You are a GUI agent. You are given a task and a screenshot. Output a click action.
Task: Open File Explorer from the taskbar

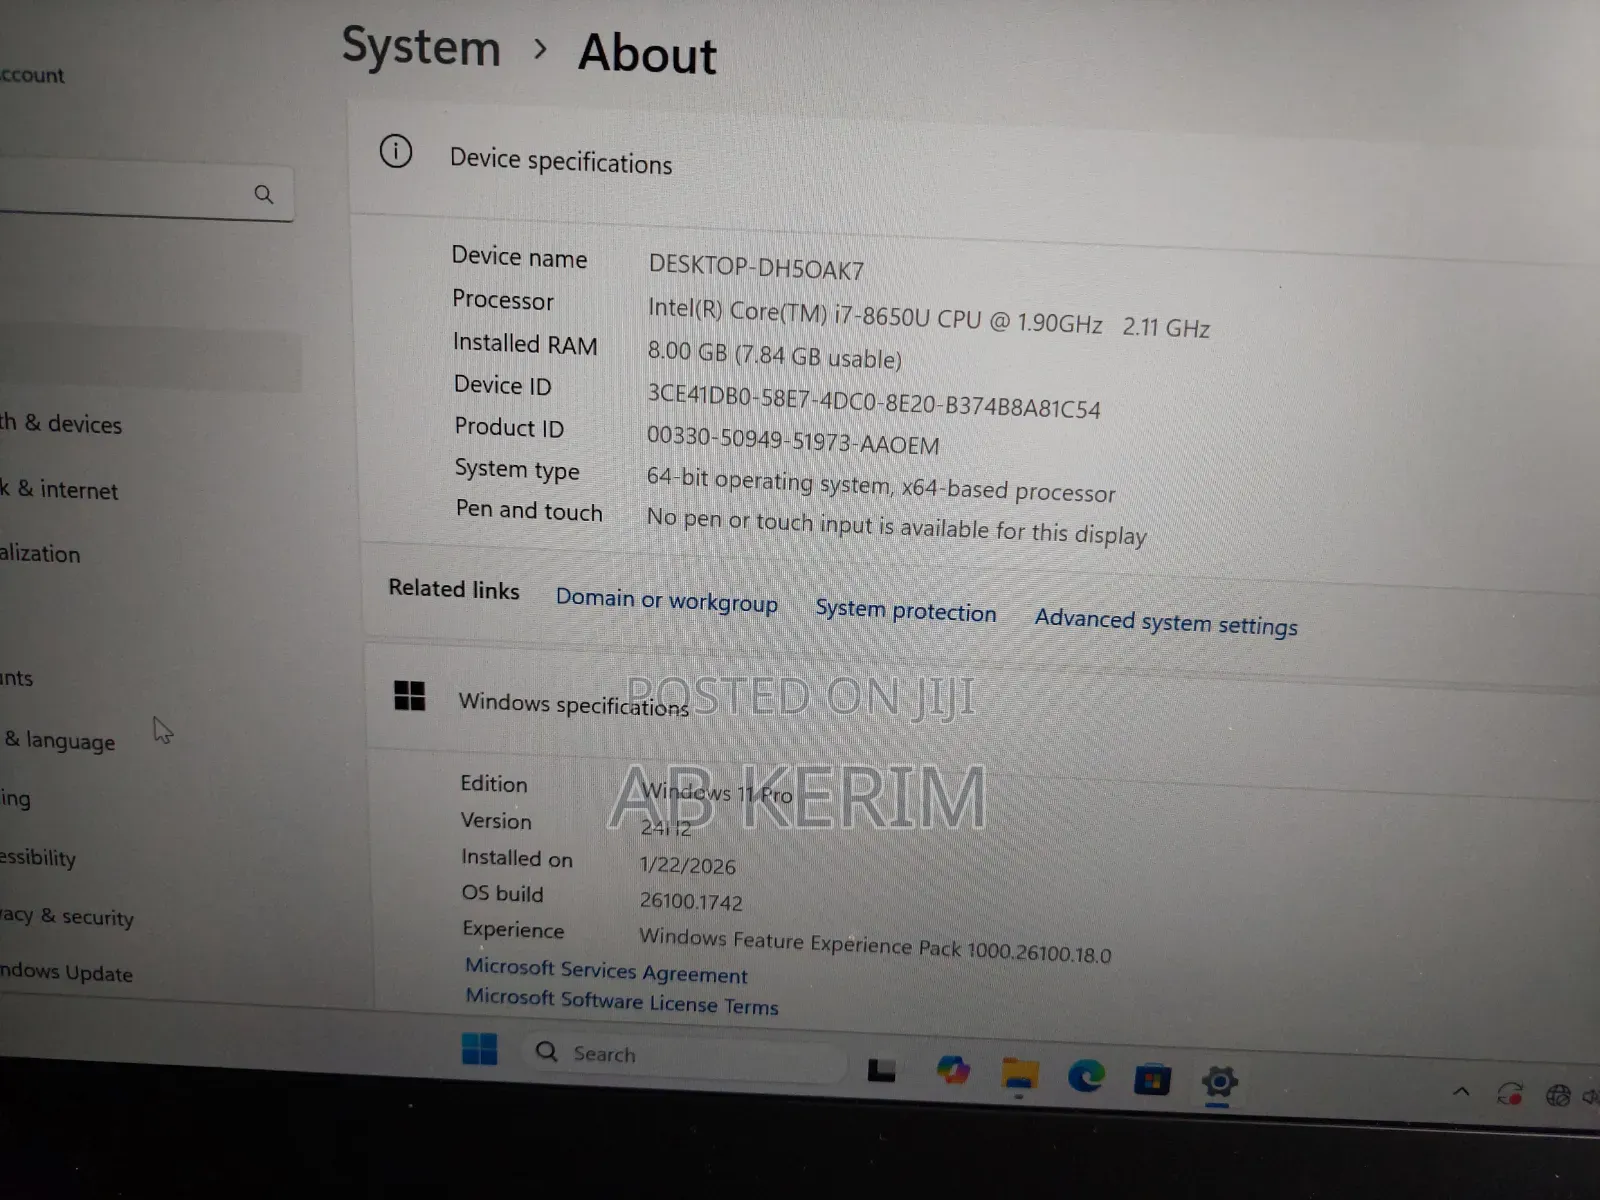click(x=1020, y=1076)
